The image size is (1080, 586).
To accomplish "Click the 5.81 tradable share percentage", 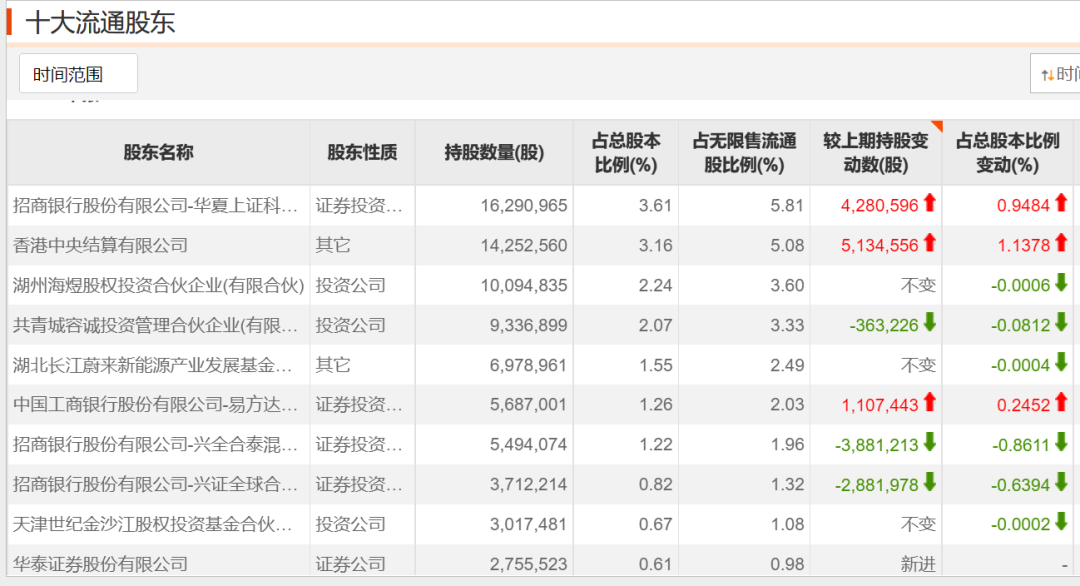I will click(x=787, y=205).
